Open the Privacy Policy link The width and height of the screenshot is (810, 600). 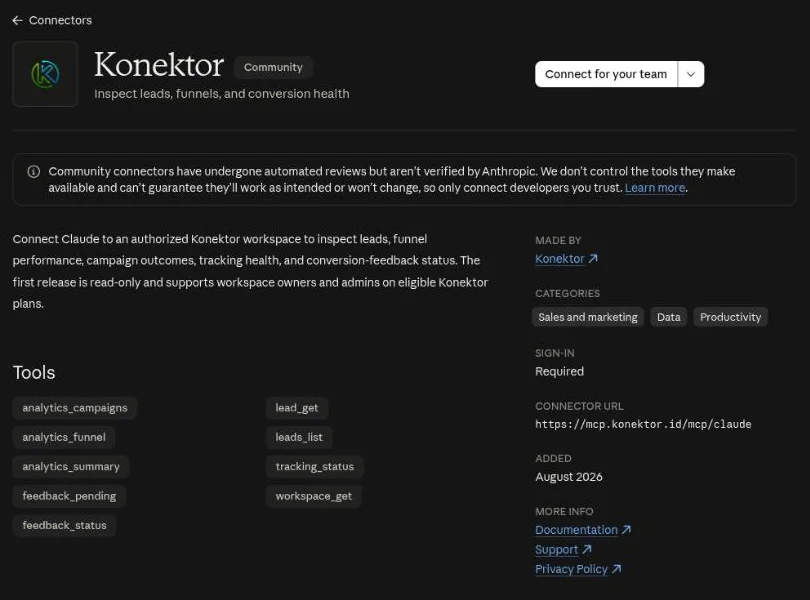pyautogui.click(x=571, y=569)
